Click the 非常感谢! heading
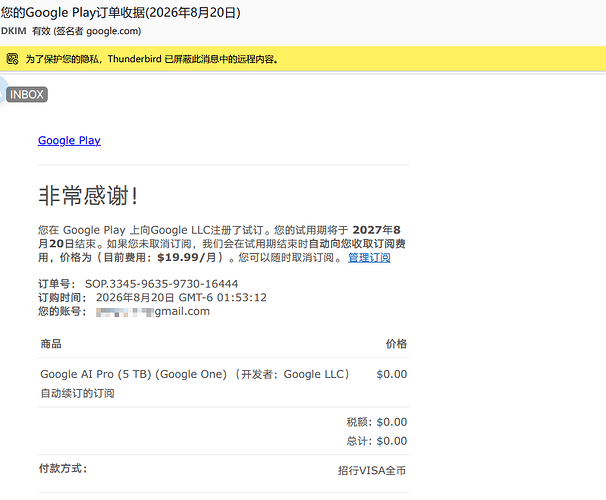 [88, 195]
